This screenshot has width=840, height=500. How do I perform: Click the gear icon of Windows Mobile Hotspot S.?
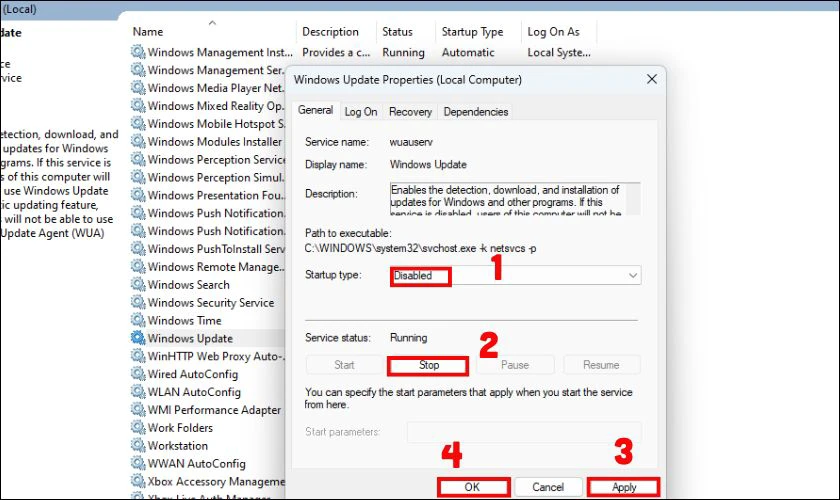tap(138, 123)
